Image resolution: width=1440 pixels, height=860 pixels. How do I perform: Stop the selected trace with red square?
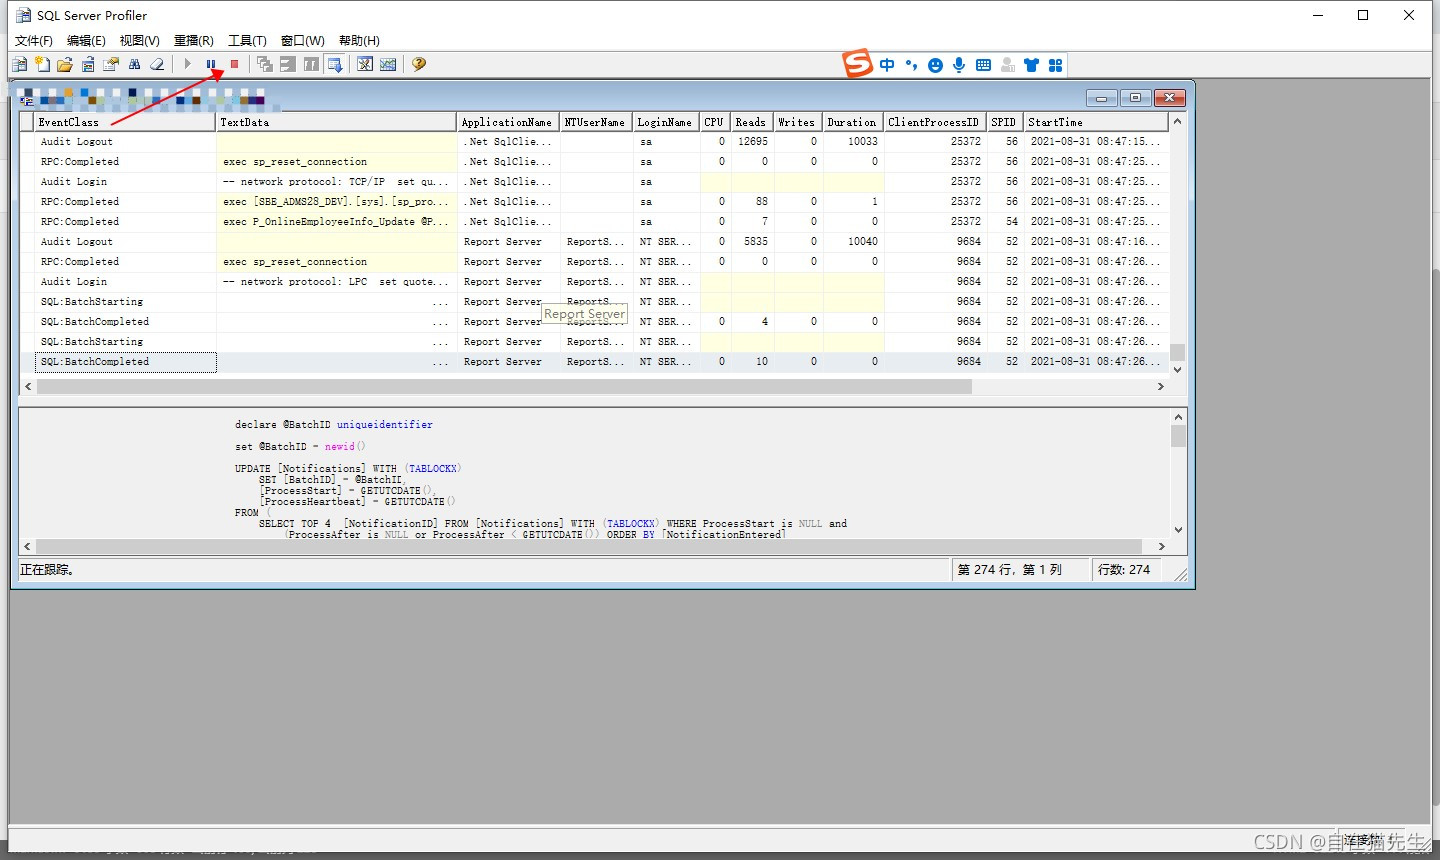coord(234,64)
